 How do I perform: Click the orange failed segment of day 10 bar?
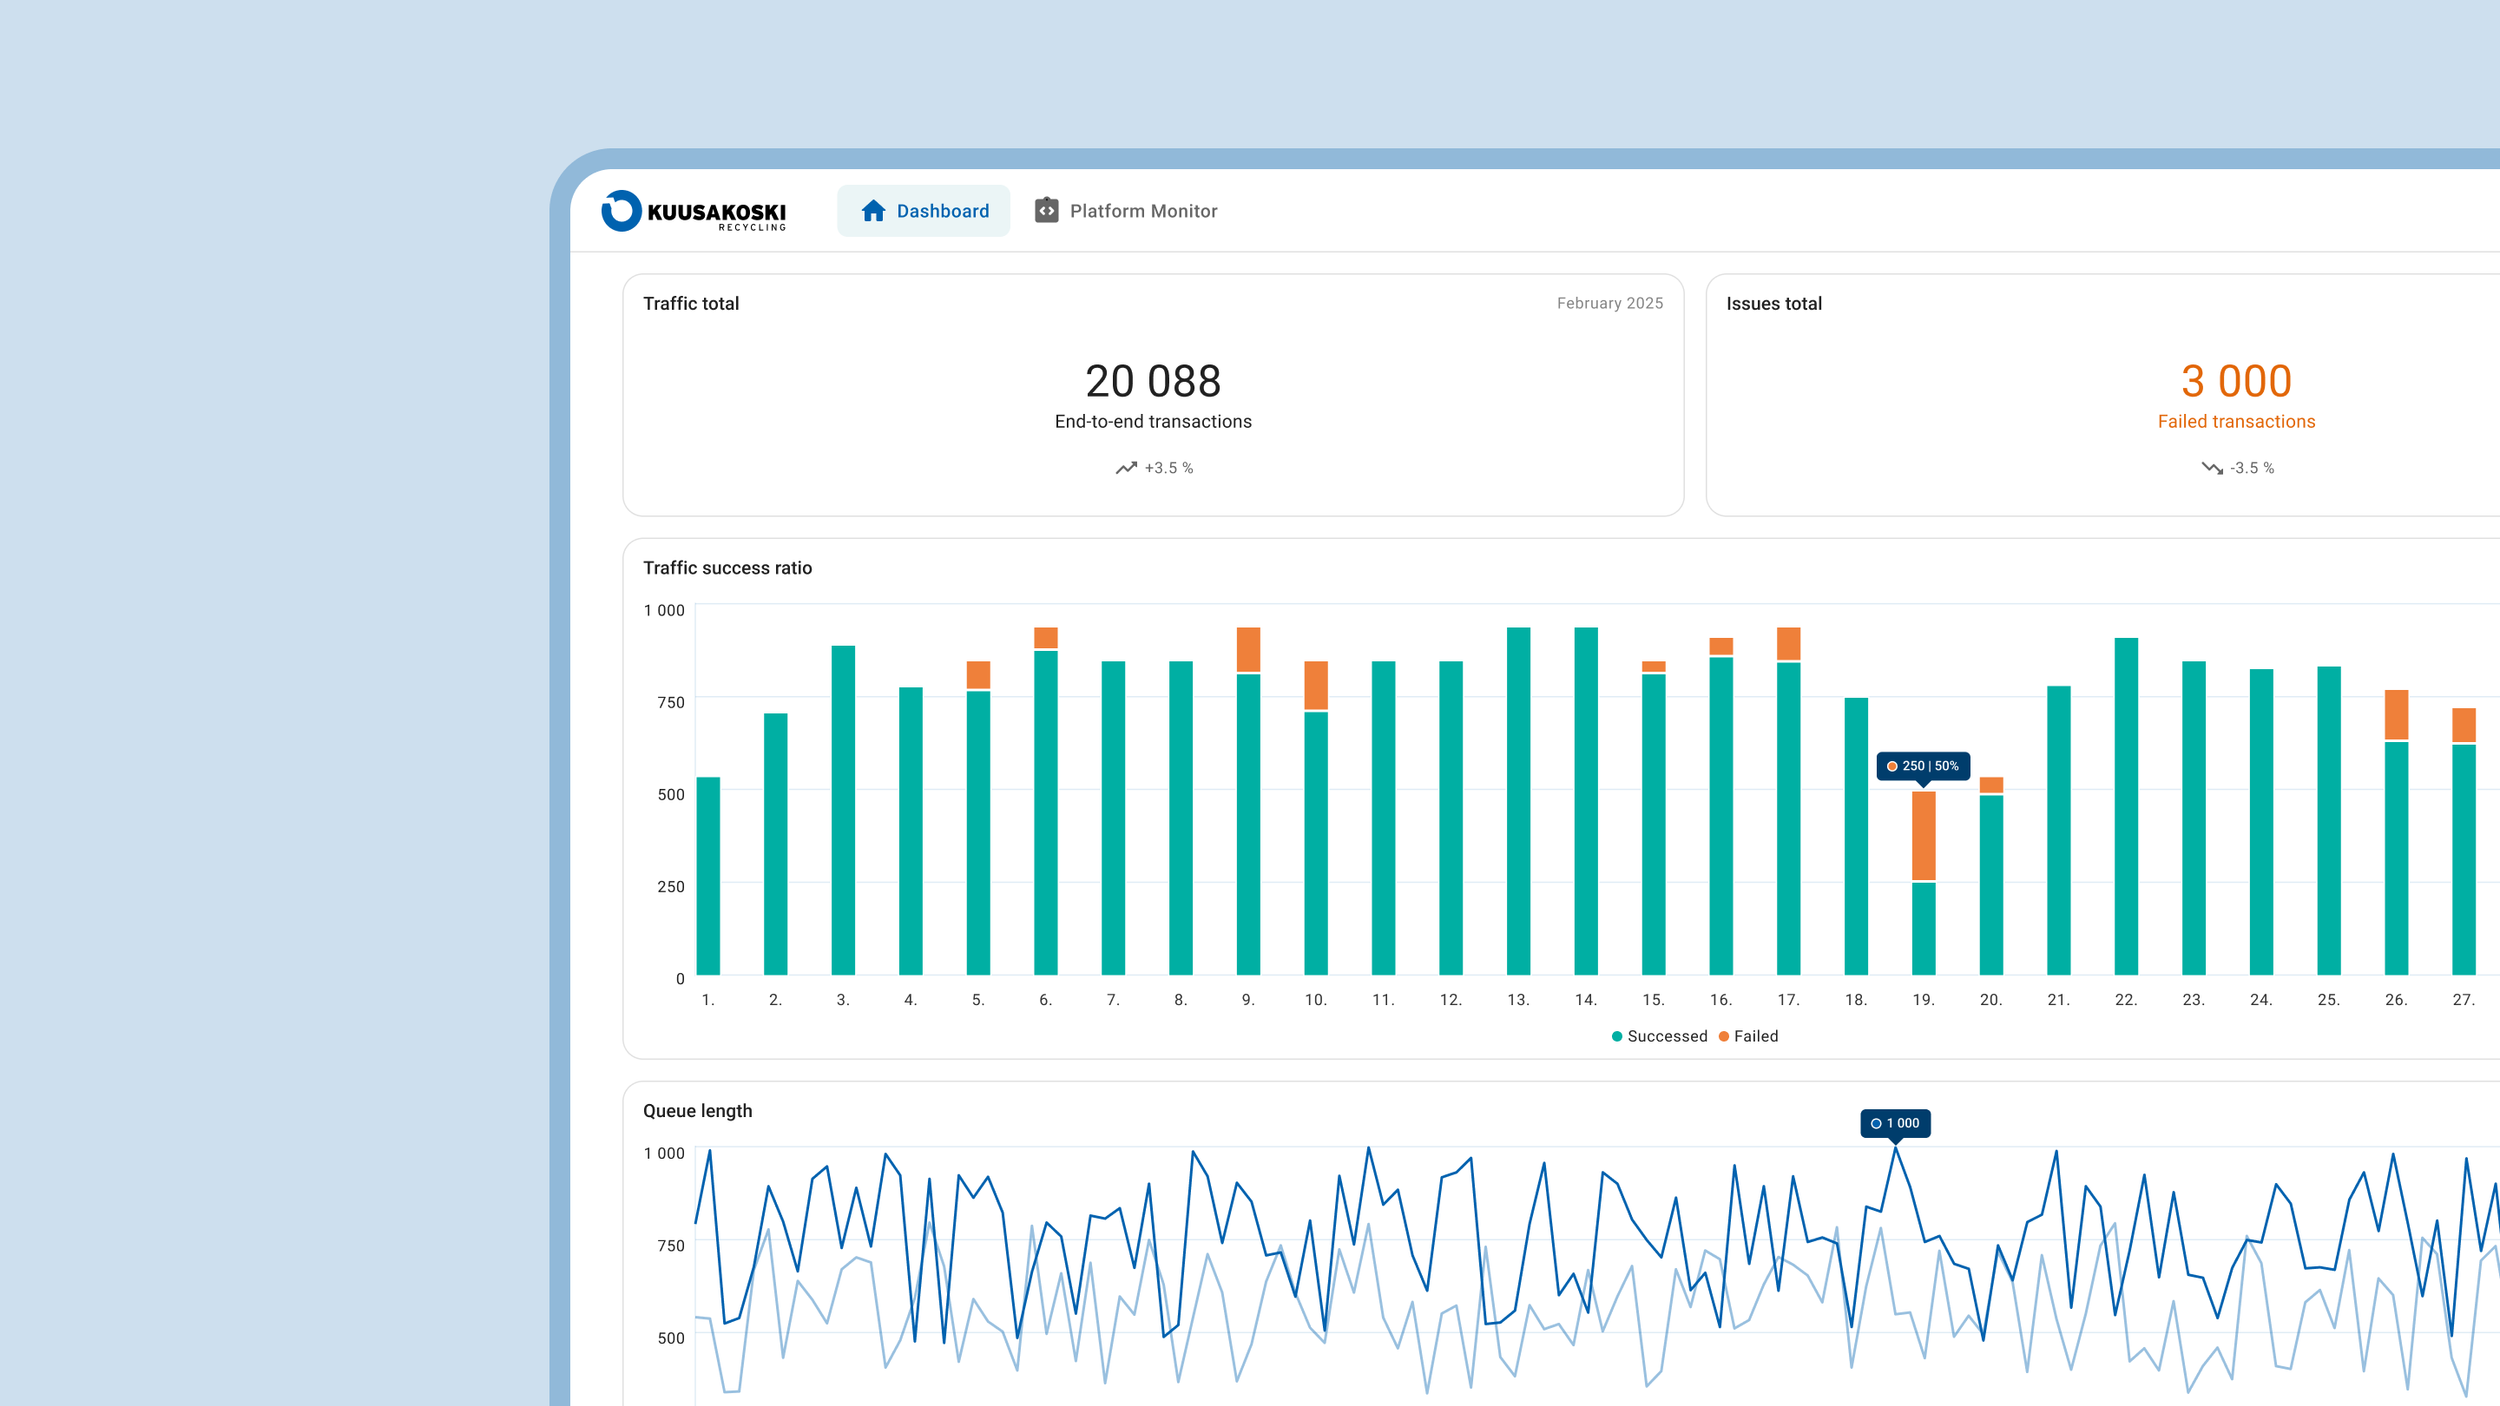point(1316,685)
